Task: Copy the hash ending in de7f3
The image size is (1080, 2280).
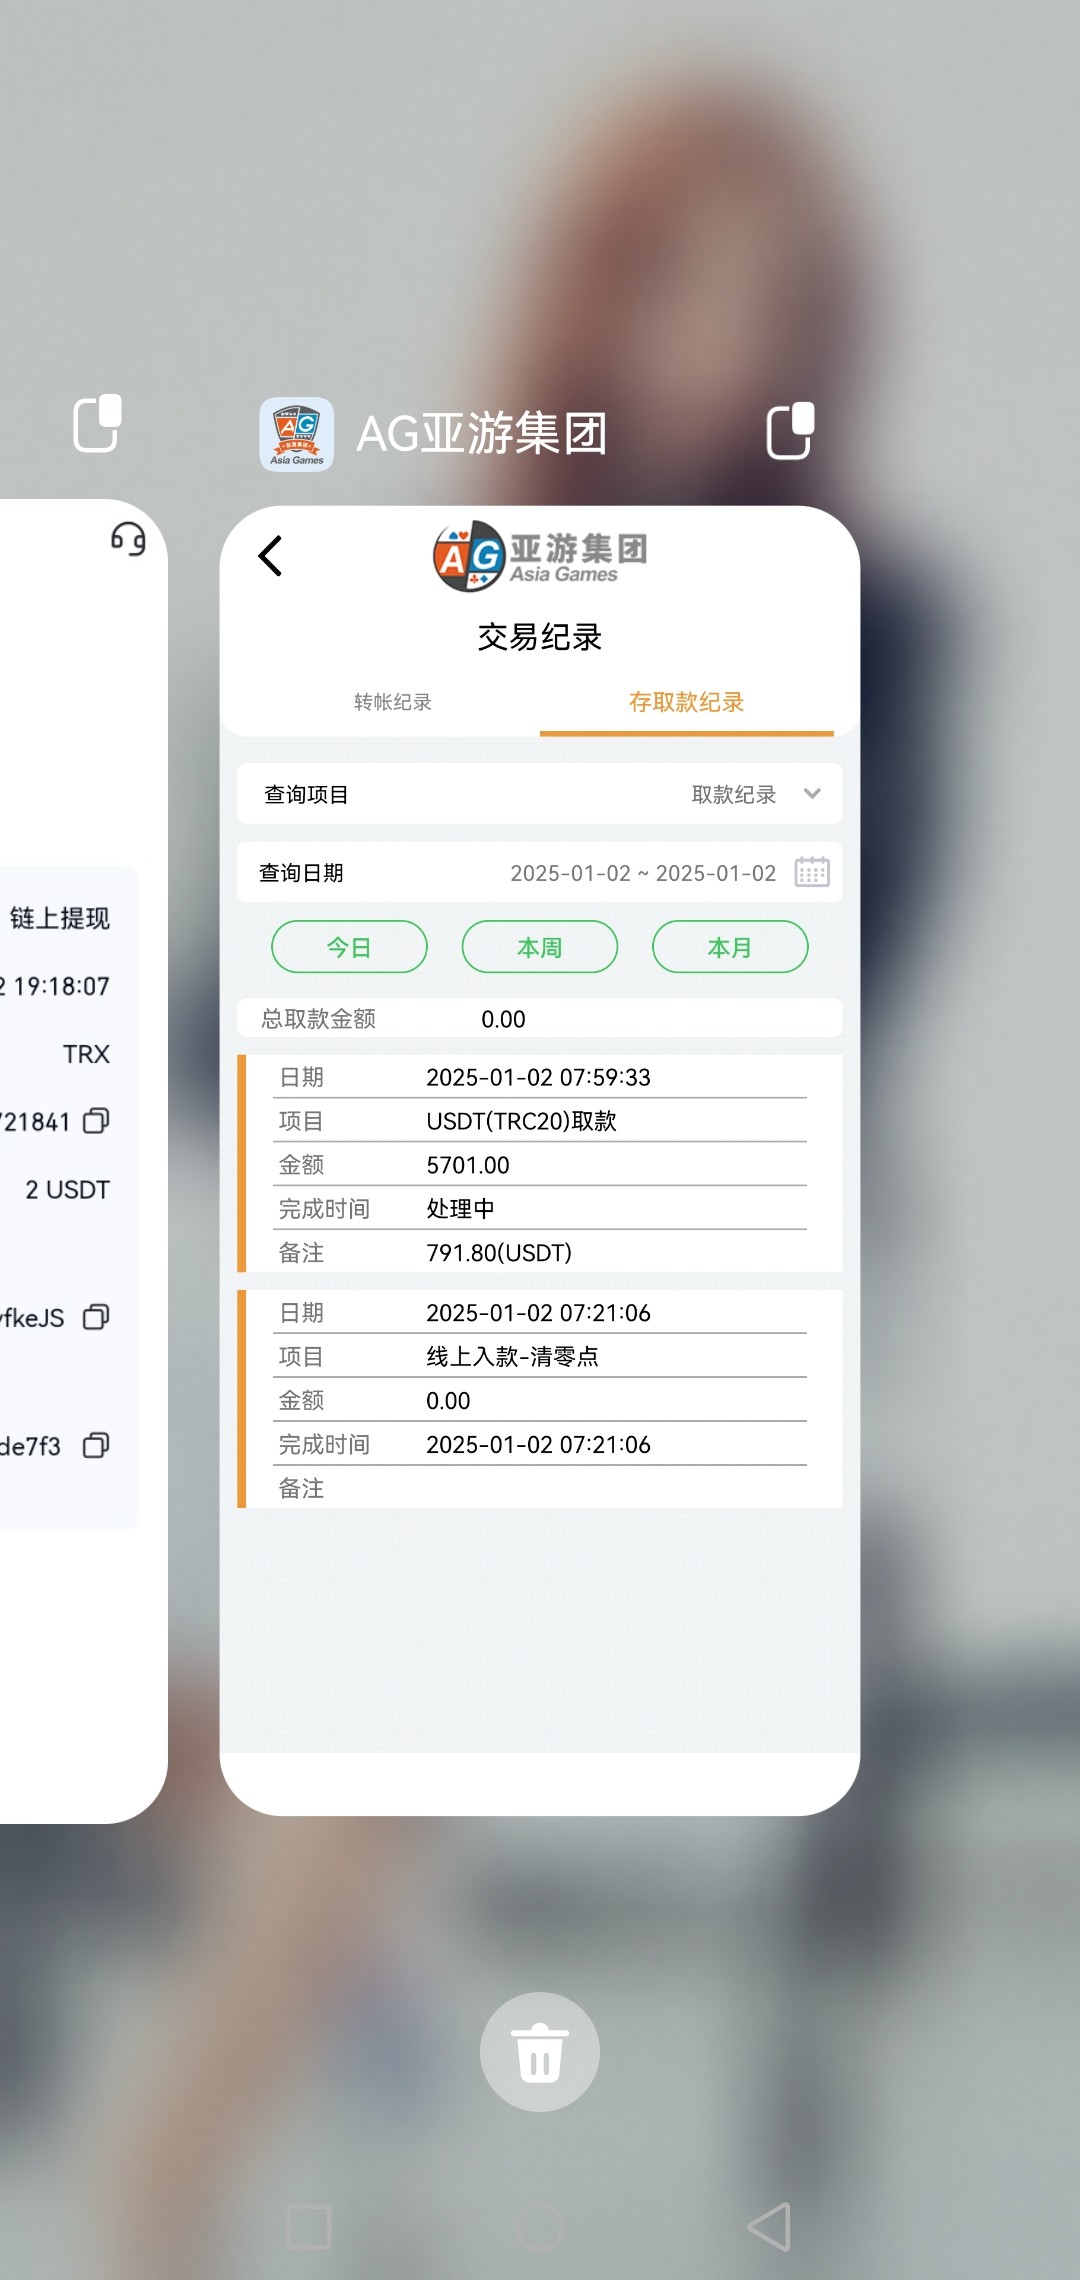Action: tap(96, 1445)
